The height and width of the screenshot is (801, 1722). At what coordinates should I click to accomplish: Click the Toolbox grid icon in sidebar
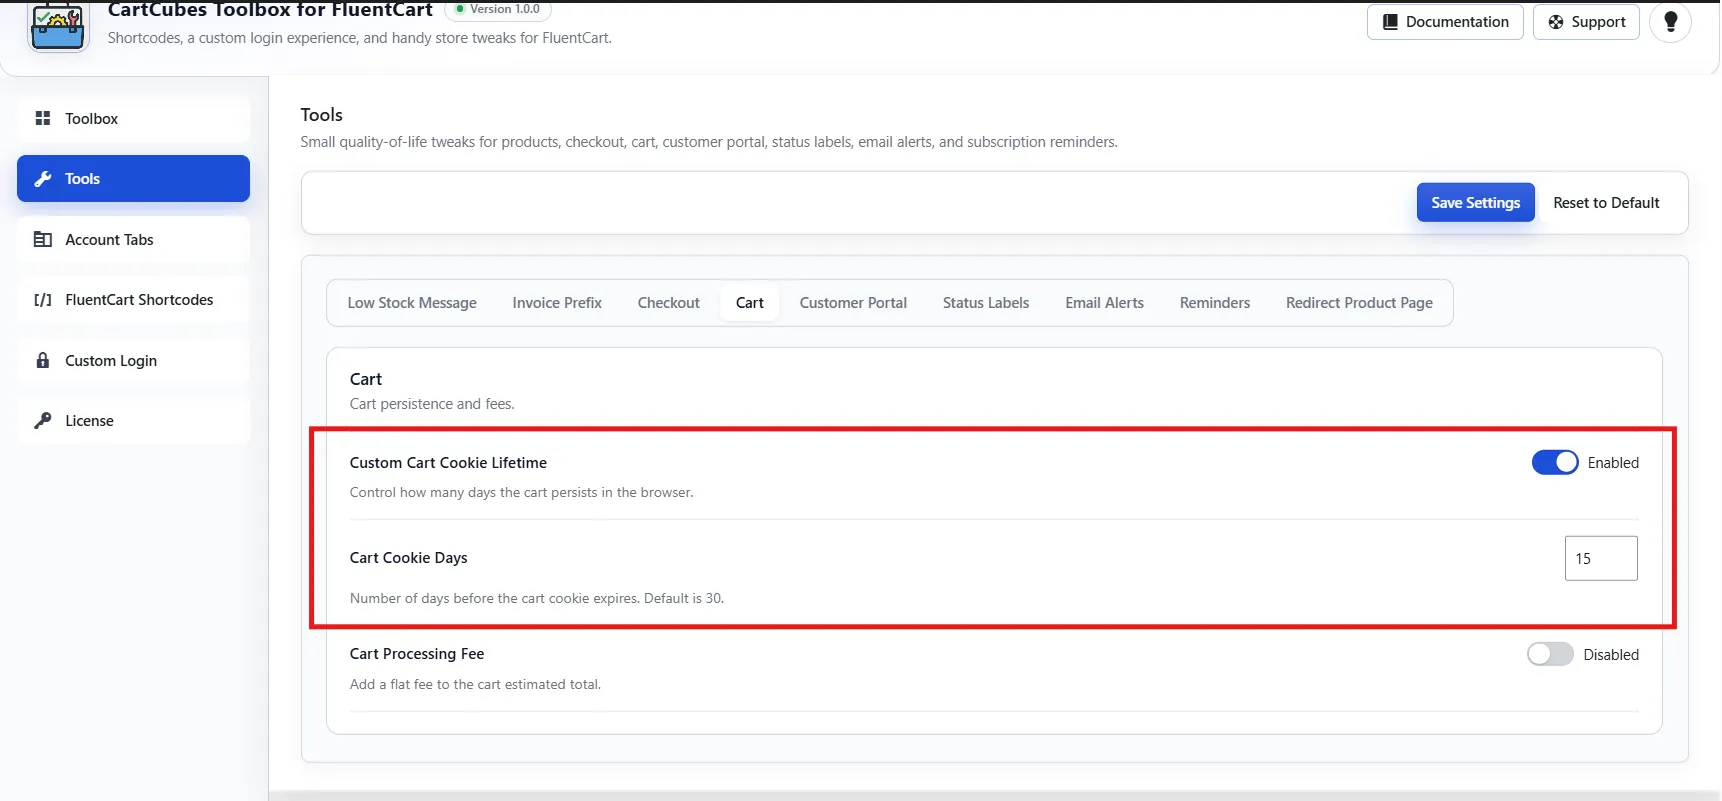43,118
